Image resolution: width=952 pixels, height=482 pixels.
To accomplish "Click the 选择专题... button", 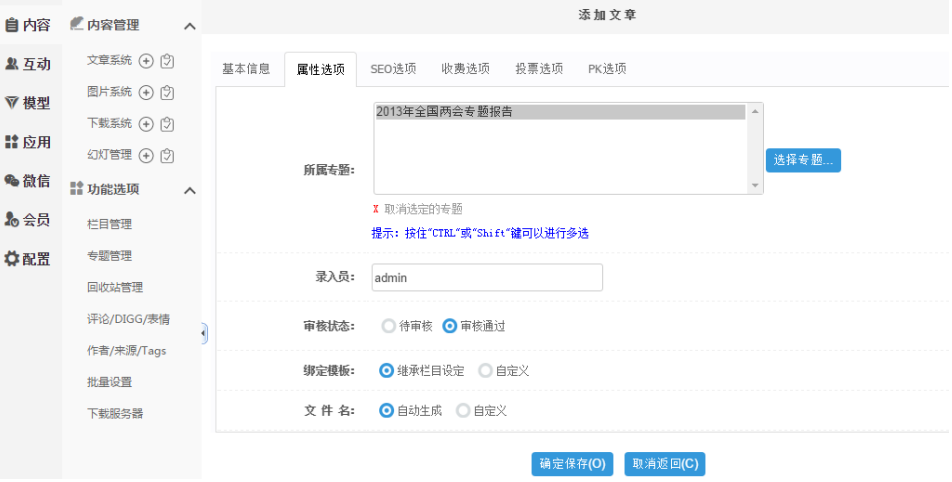I will click(x=803, y=161).
